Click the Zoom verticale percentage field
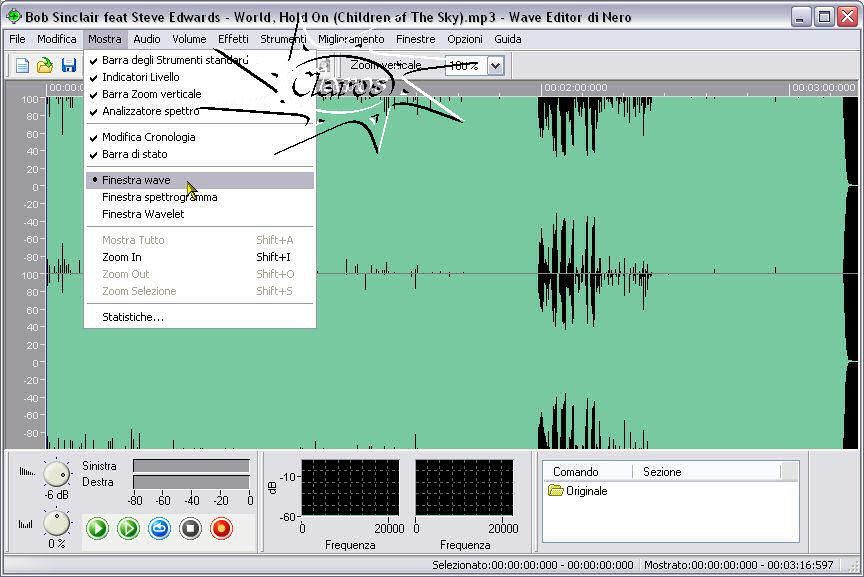The image size is (864, 577). click(466, 66)
